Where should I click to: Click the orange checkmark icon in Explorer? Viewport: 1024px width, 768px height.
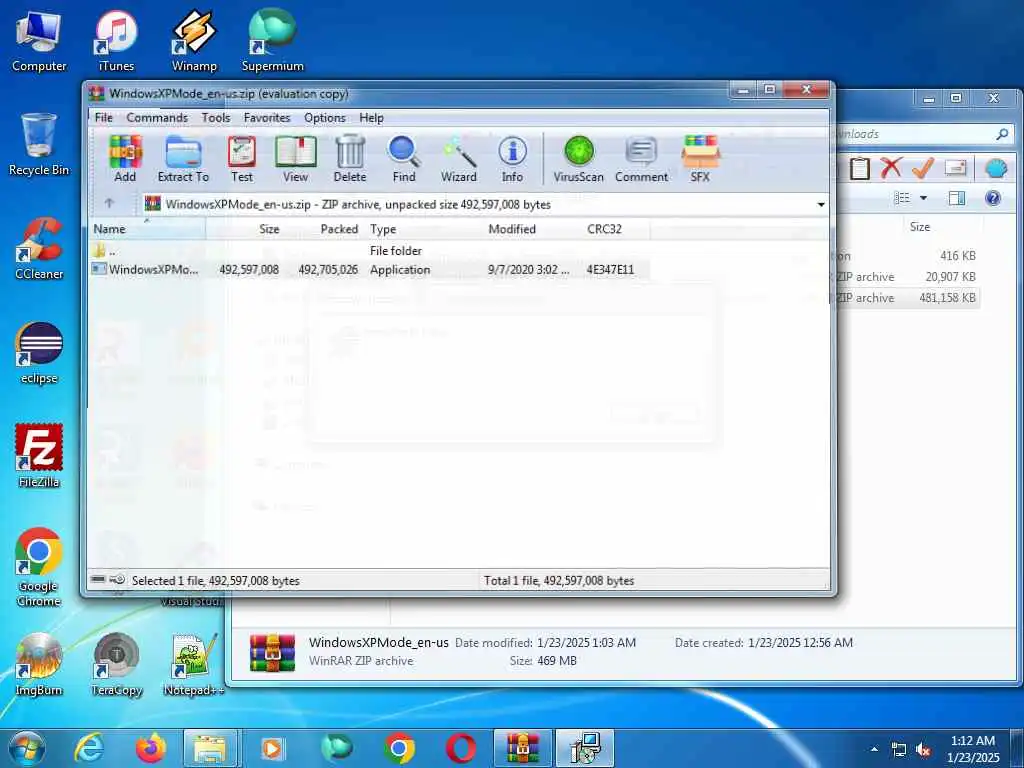pos(923,168)
